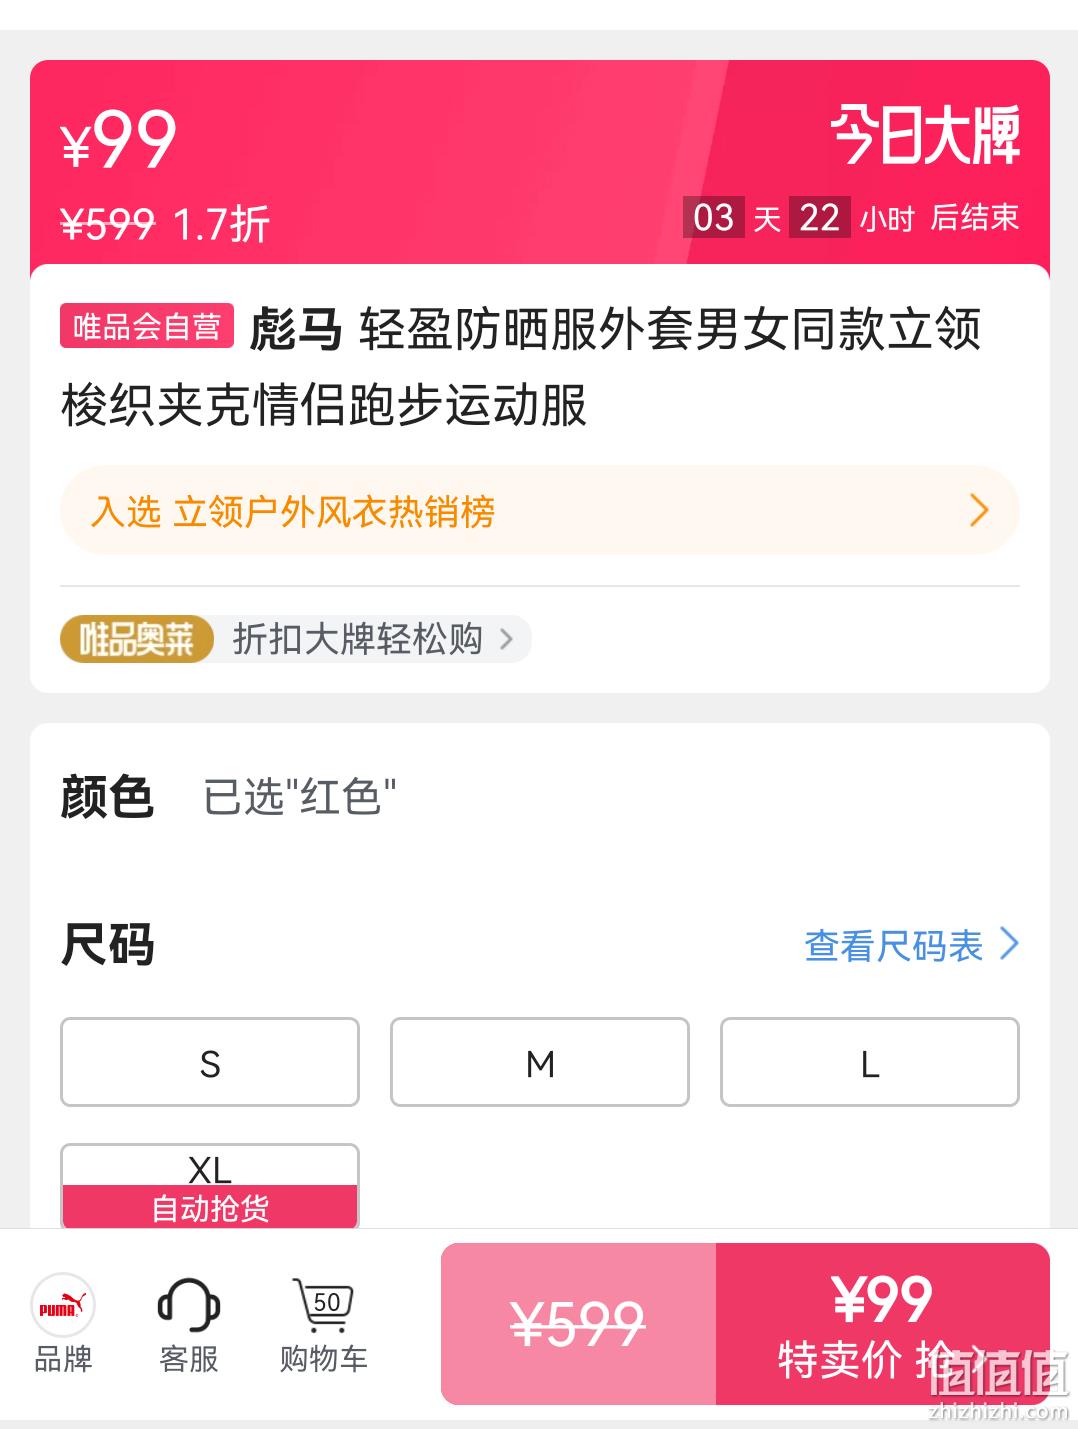Tap the 唯品会自营 label tag

tap(147, 326)
